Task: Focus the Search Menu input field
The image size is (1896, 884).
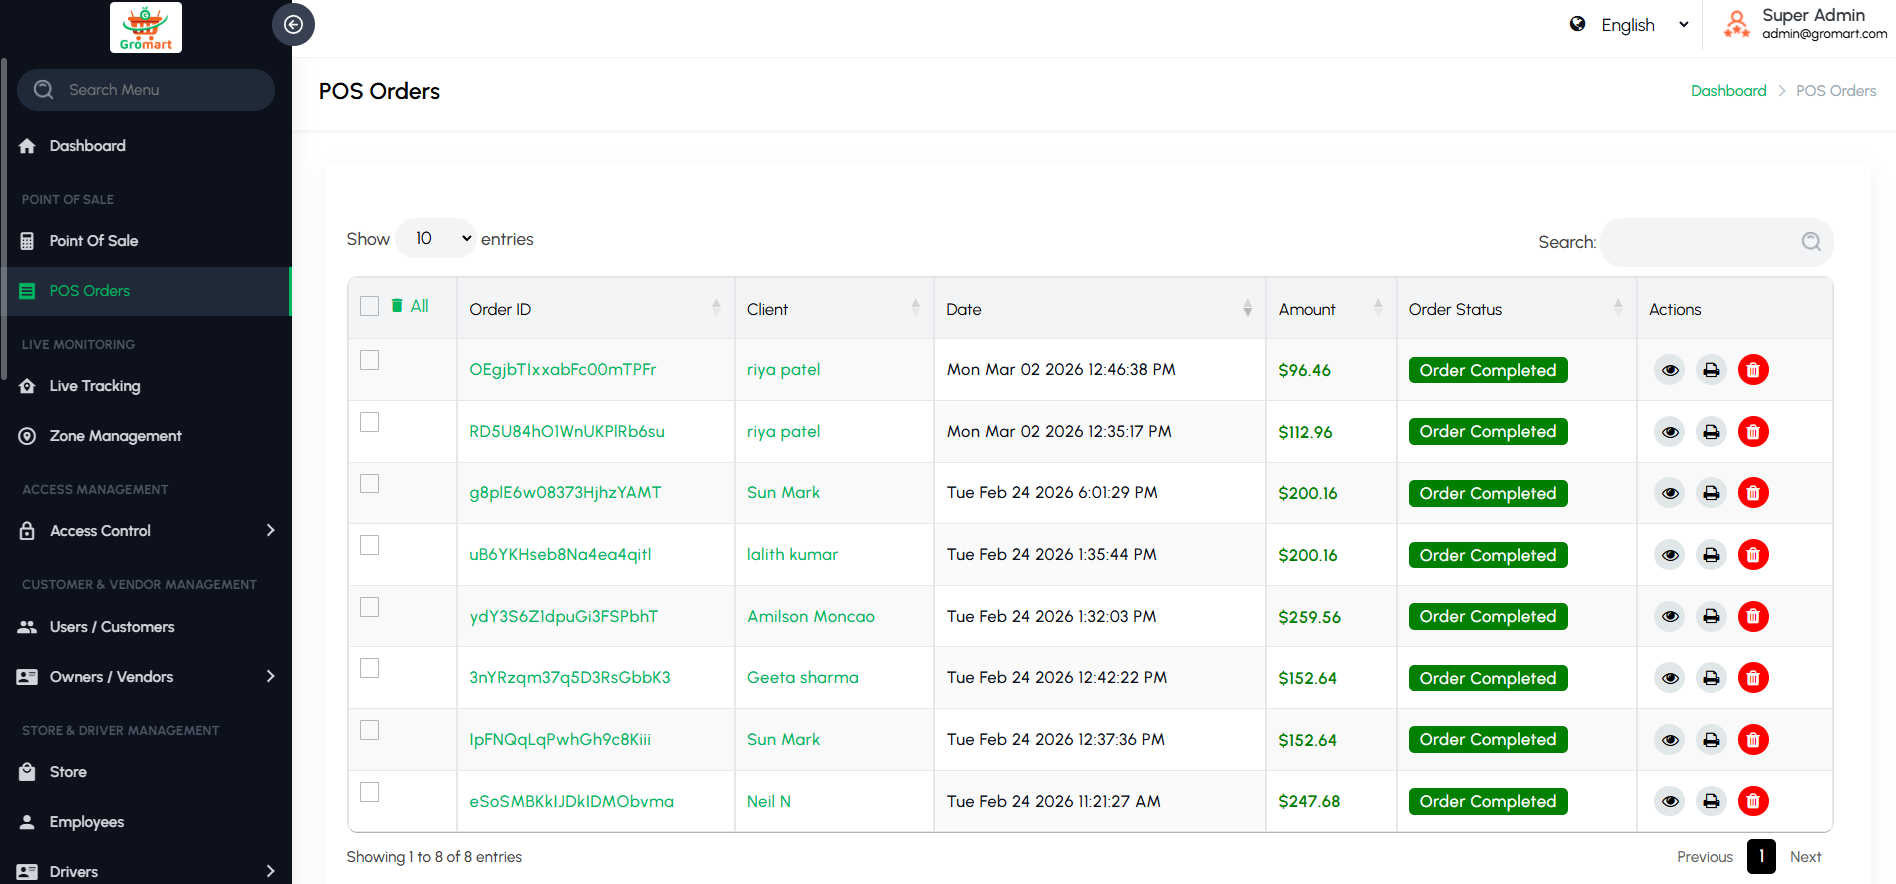Action: (x=160, y=90)
